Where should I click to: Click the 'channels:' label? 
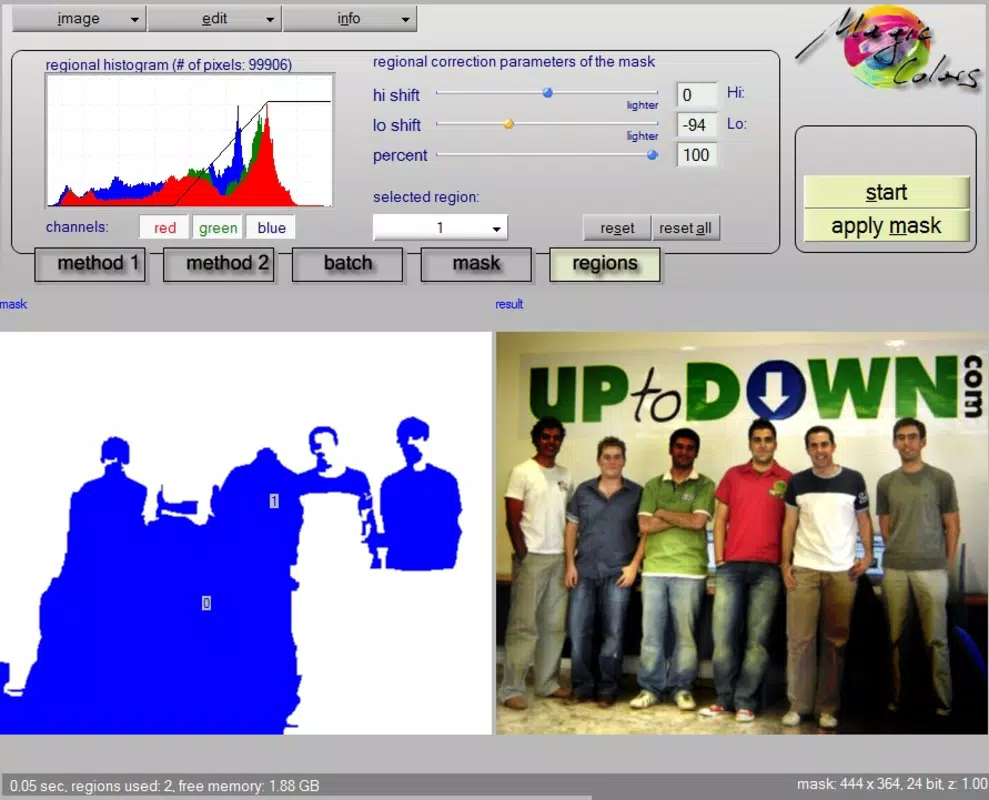pos(77,227)
